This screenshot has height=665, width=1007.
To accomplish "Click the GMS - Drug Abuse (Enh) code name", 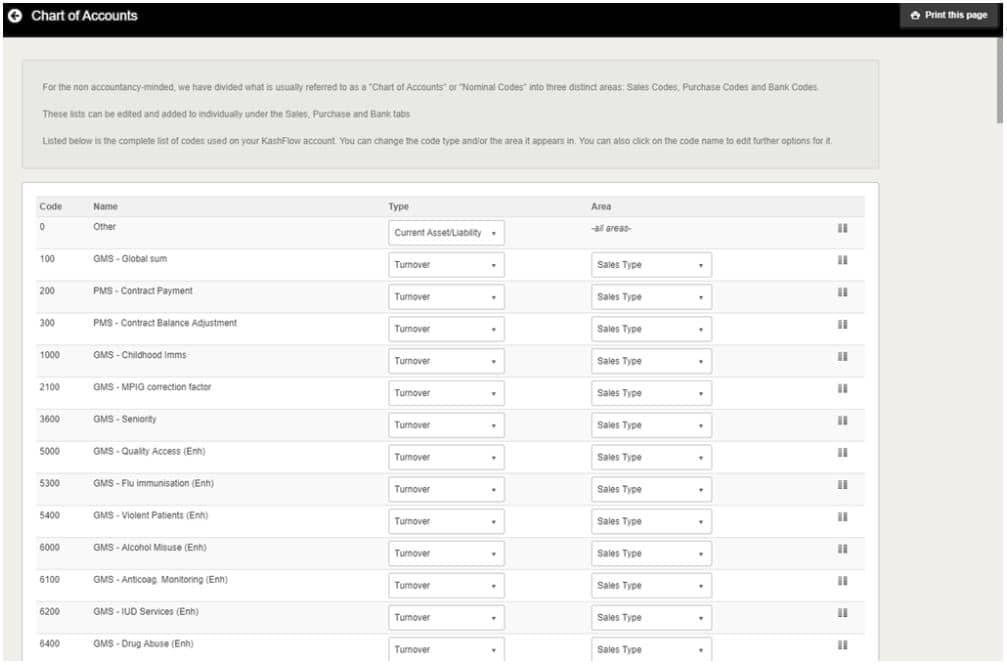I will click(143, 643).
